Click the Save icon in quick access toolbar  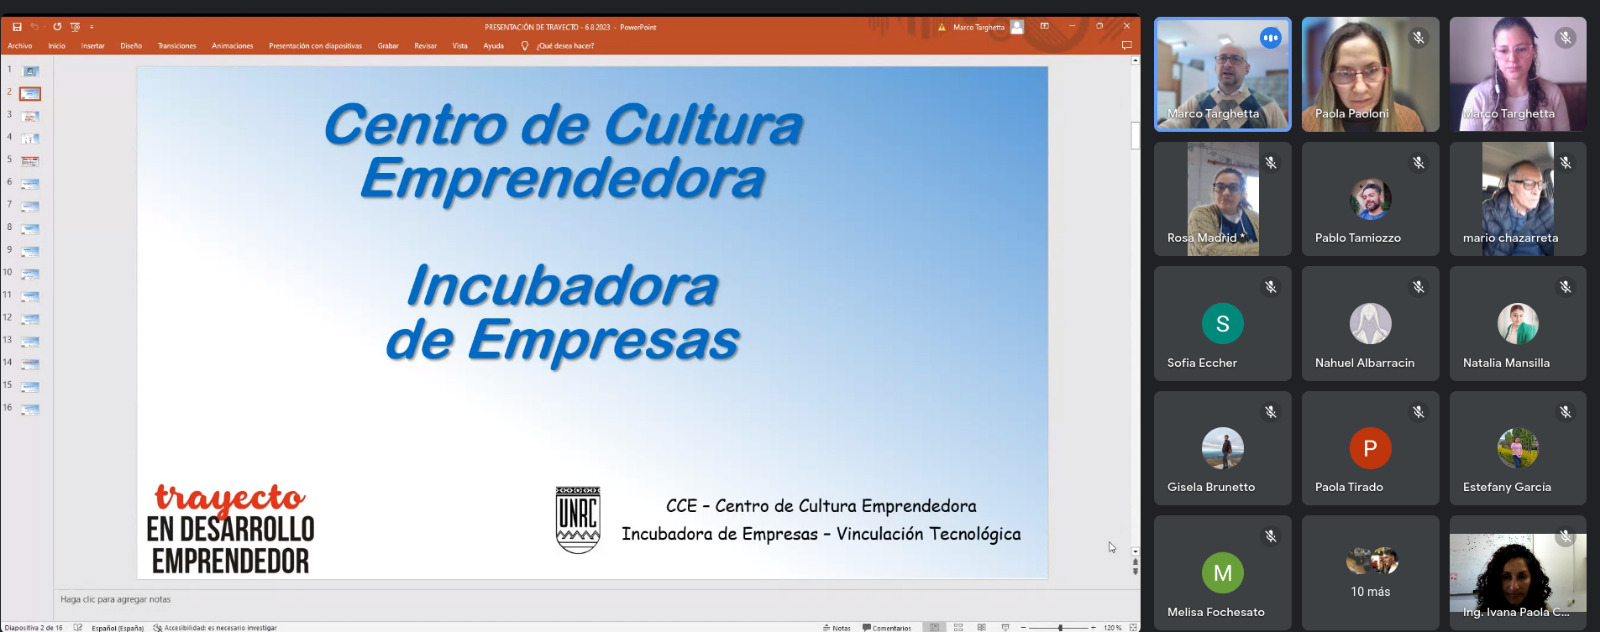point(17,27)
